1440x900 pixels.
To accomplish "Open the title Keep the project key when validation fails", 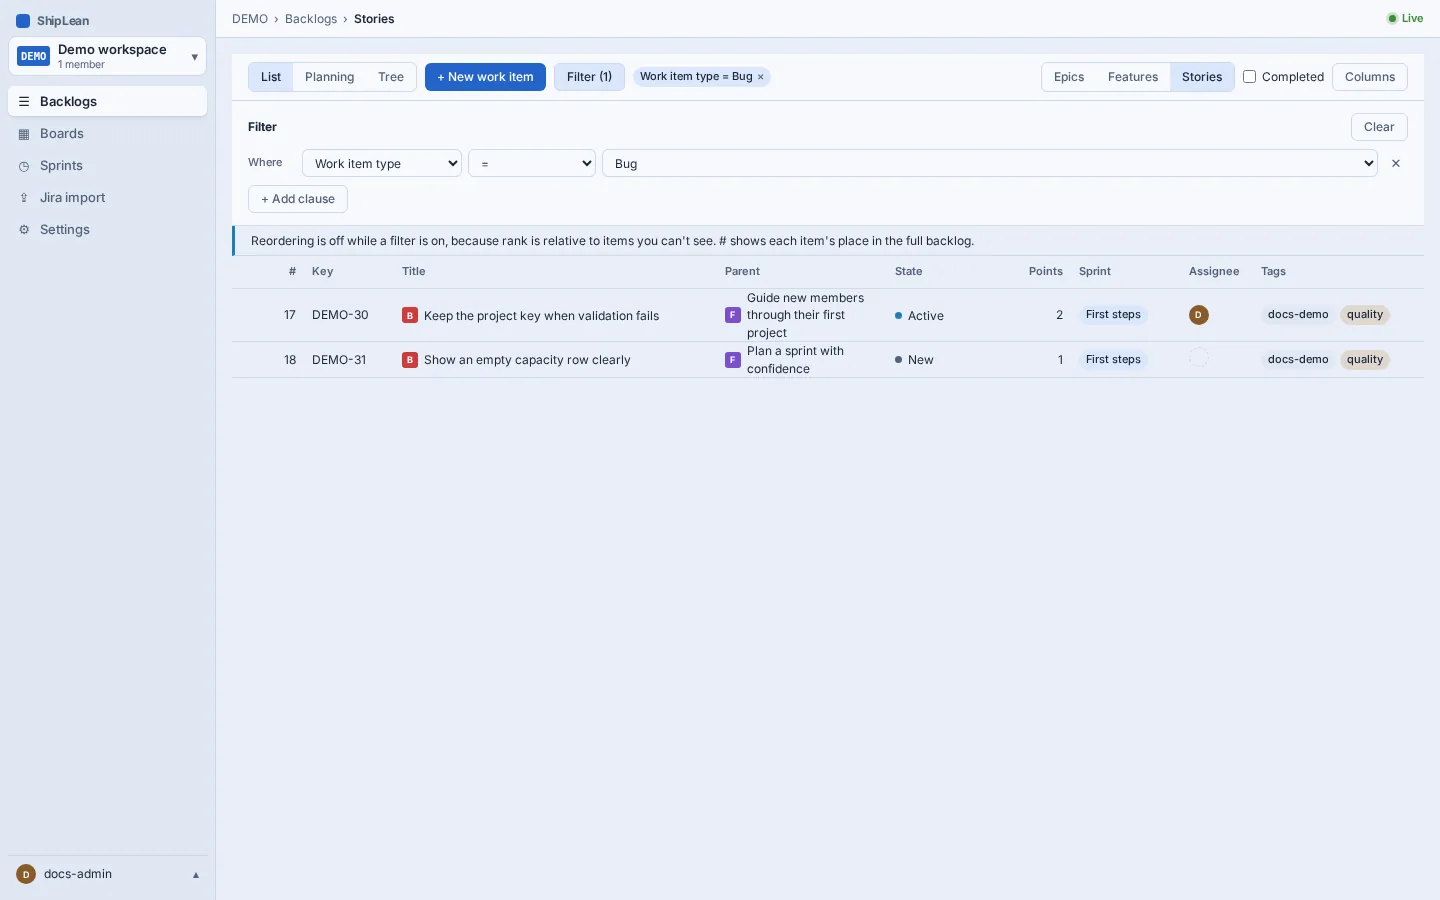I will point(541,316).
